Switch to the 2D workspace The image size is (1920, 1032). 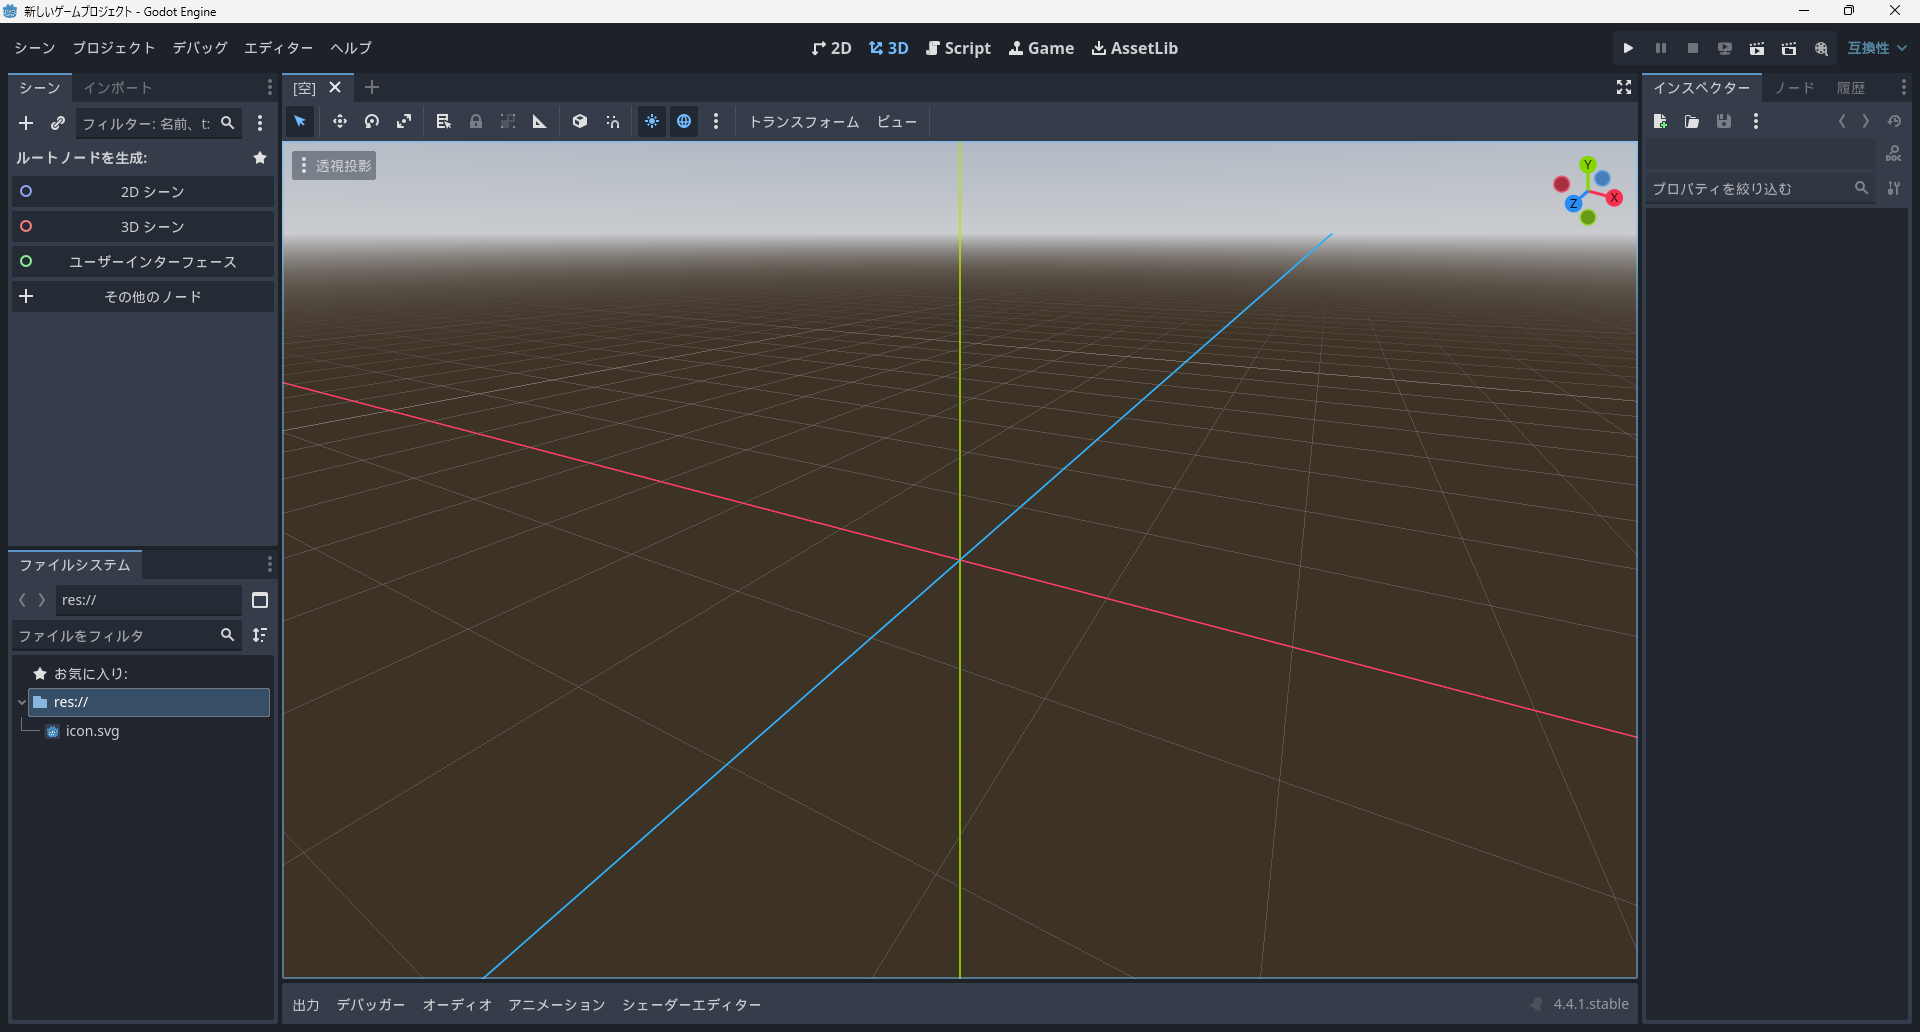click(832, 48)
